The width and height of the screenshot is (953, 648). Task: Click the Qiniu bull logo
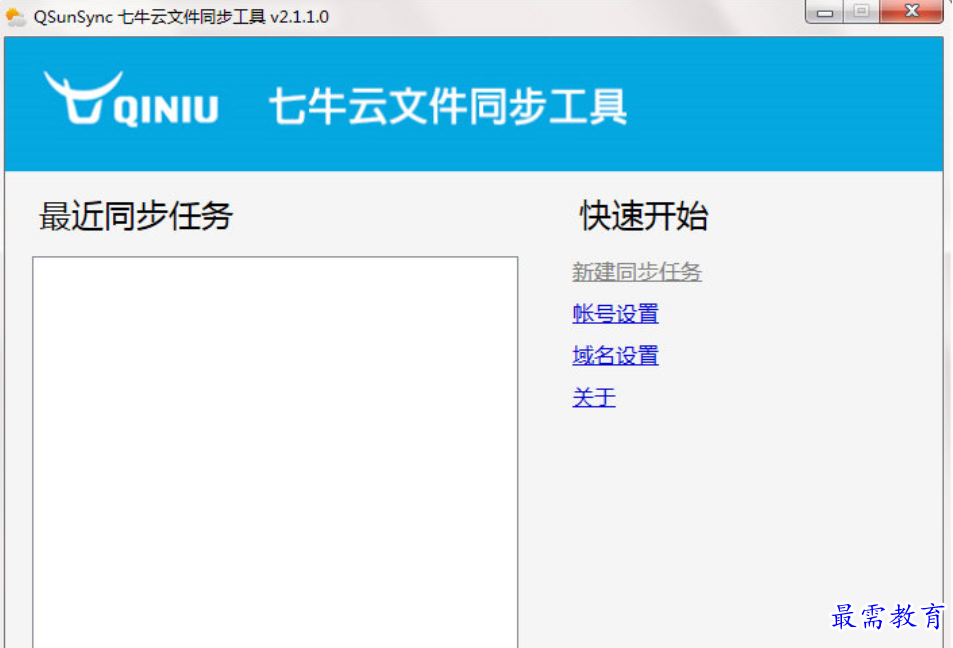click(131, 99)
